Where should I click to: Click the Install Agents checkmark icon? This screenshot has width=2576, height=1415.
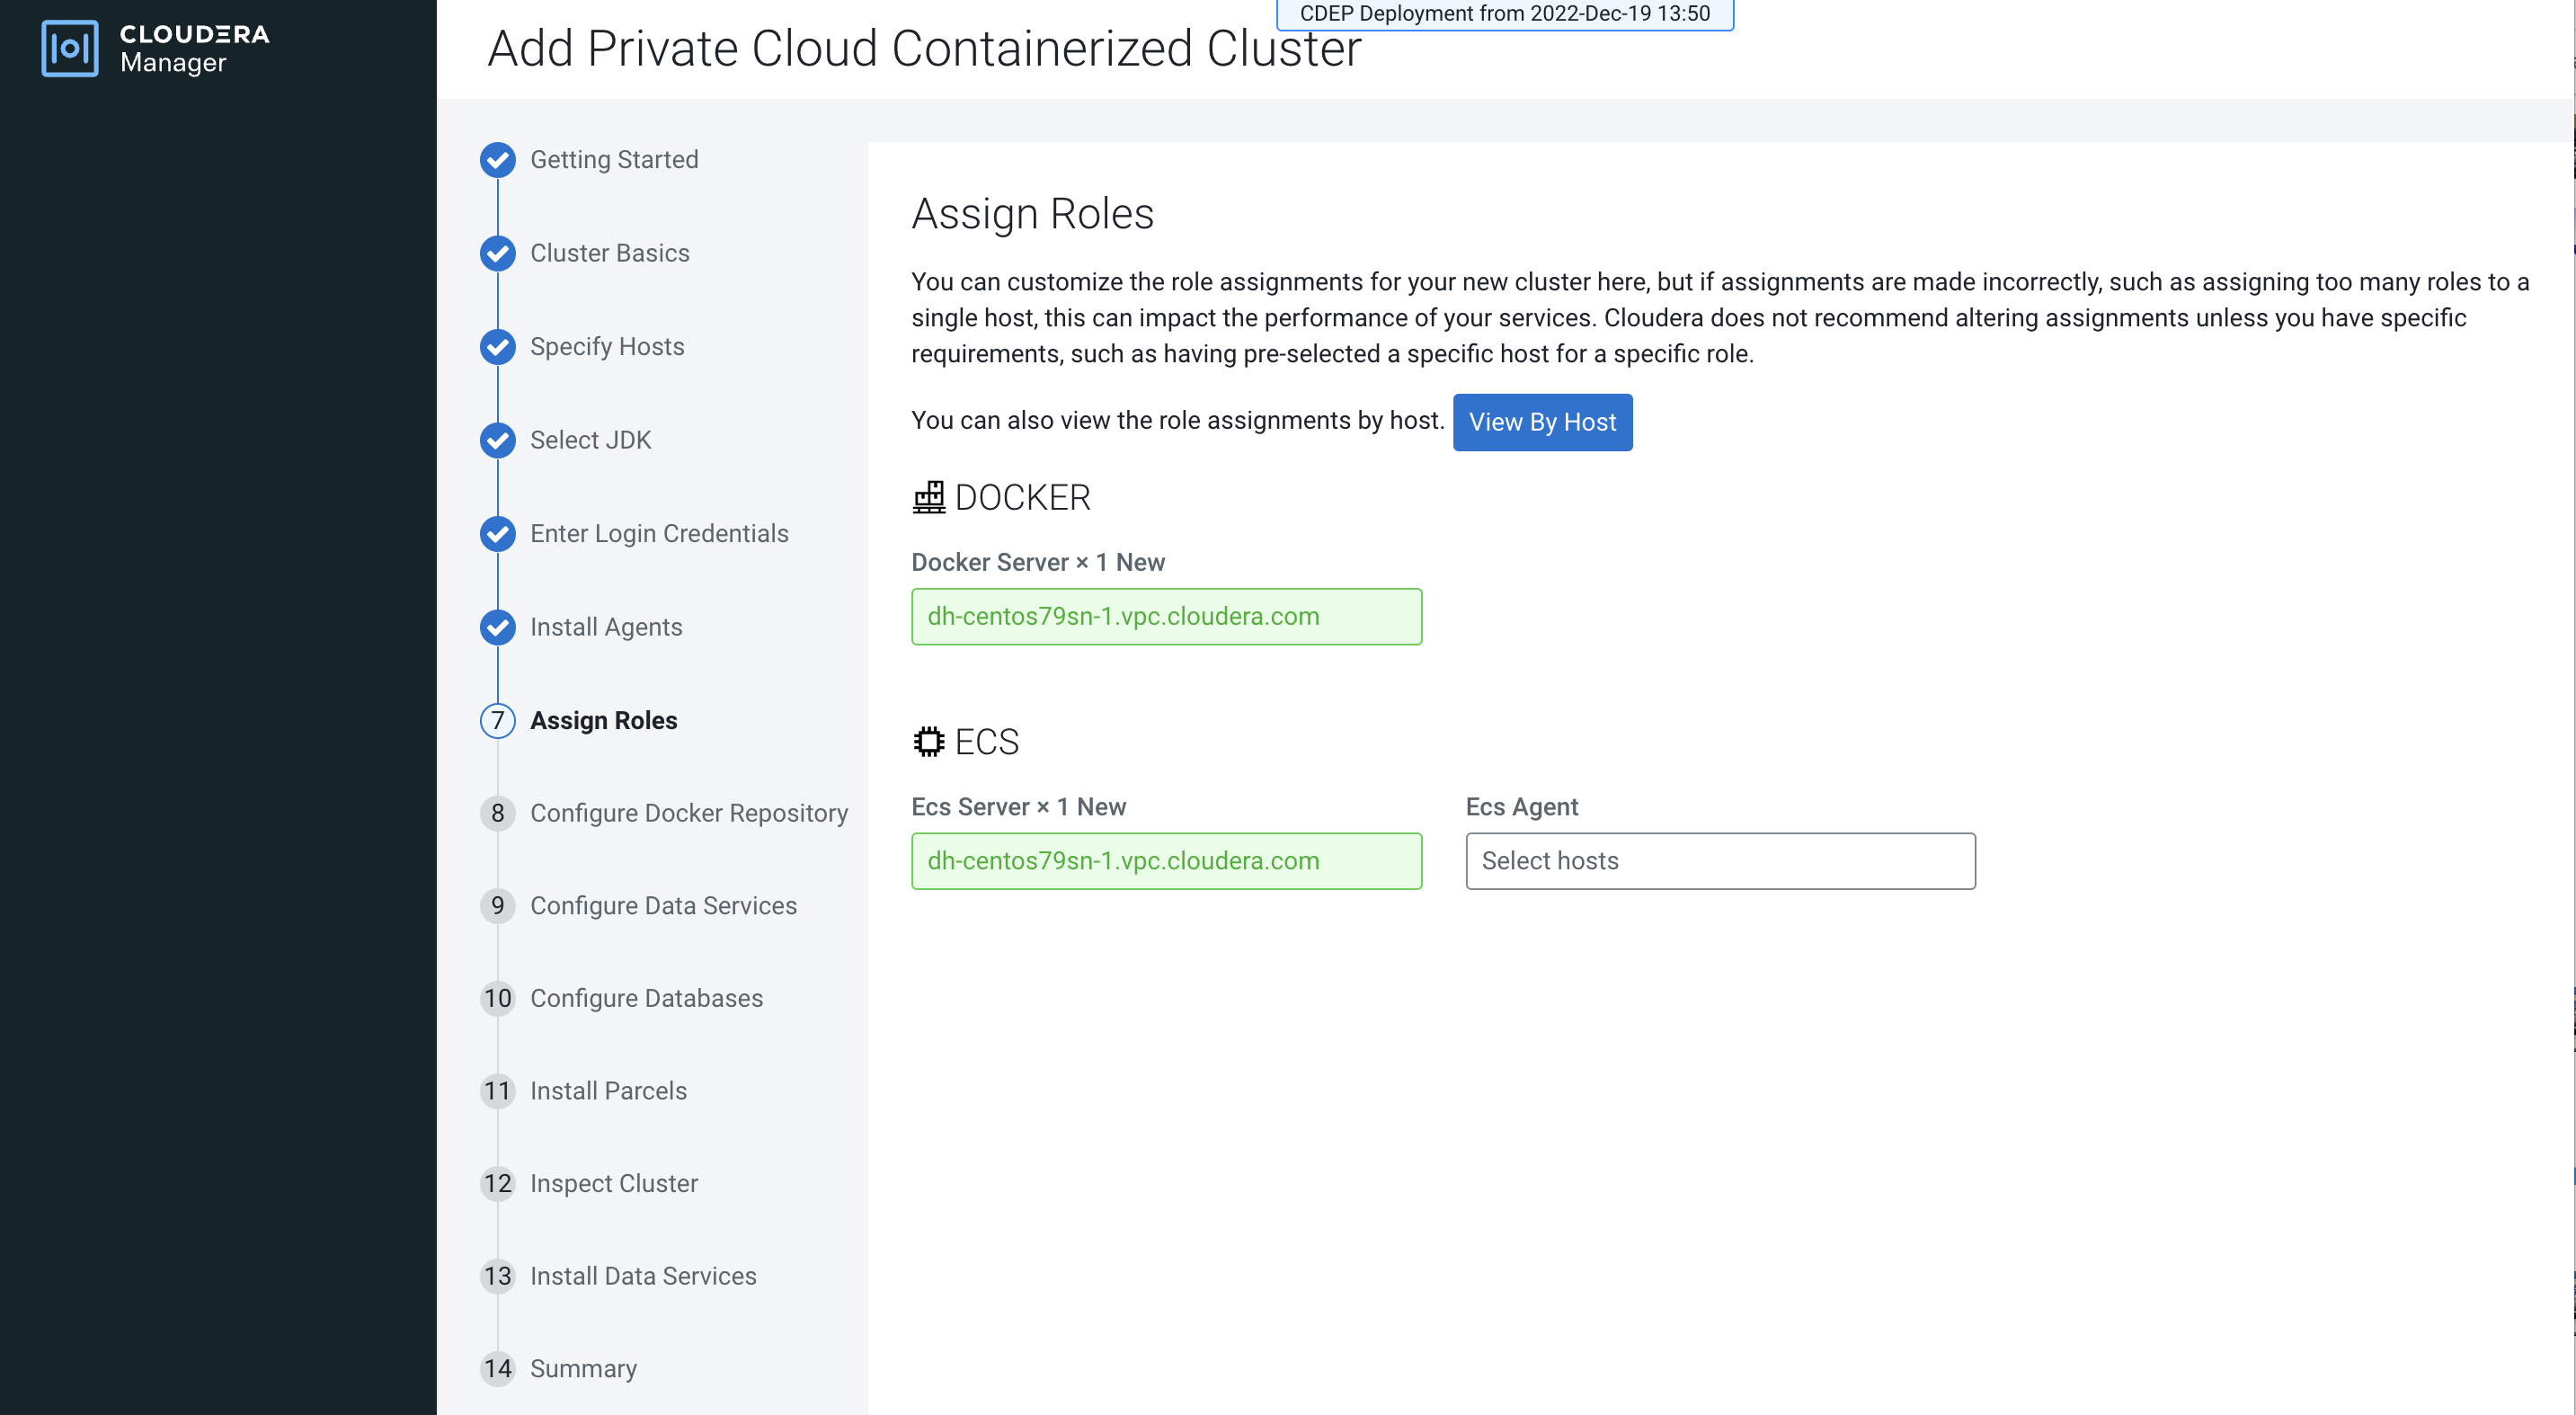pos(497,627)
